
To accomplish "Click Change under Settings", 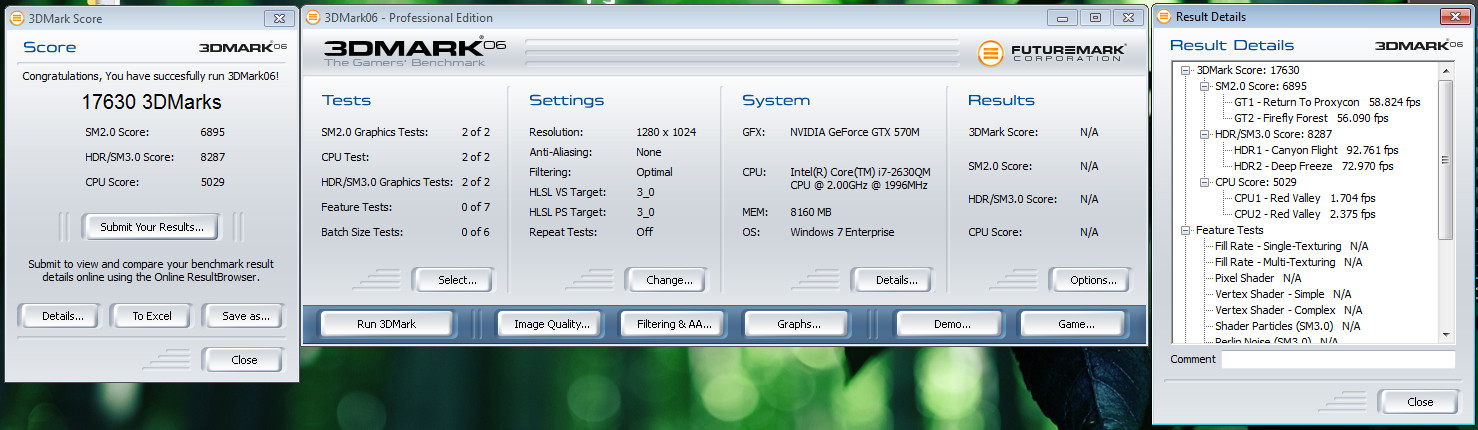I will 669,280.
